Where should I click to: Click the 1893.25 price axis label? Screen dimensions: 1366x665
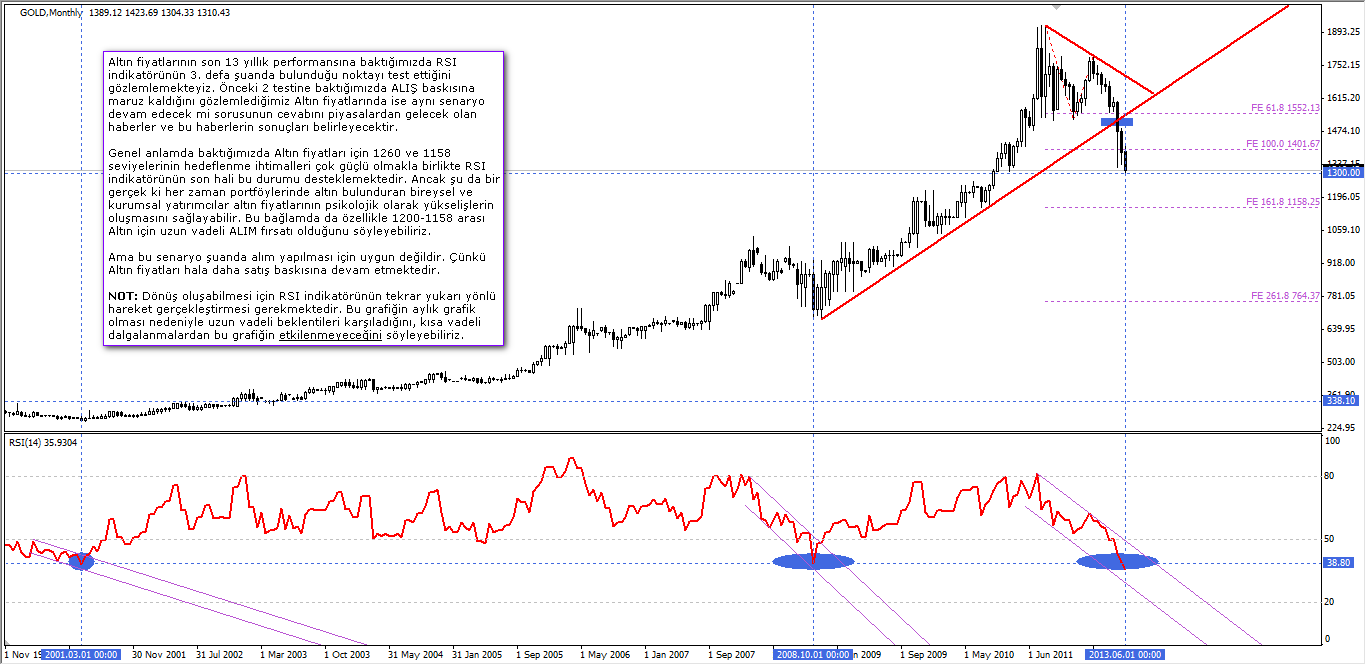1340,32
